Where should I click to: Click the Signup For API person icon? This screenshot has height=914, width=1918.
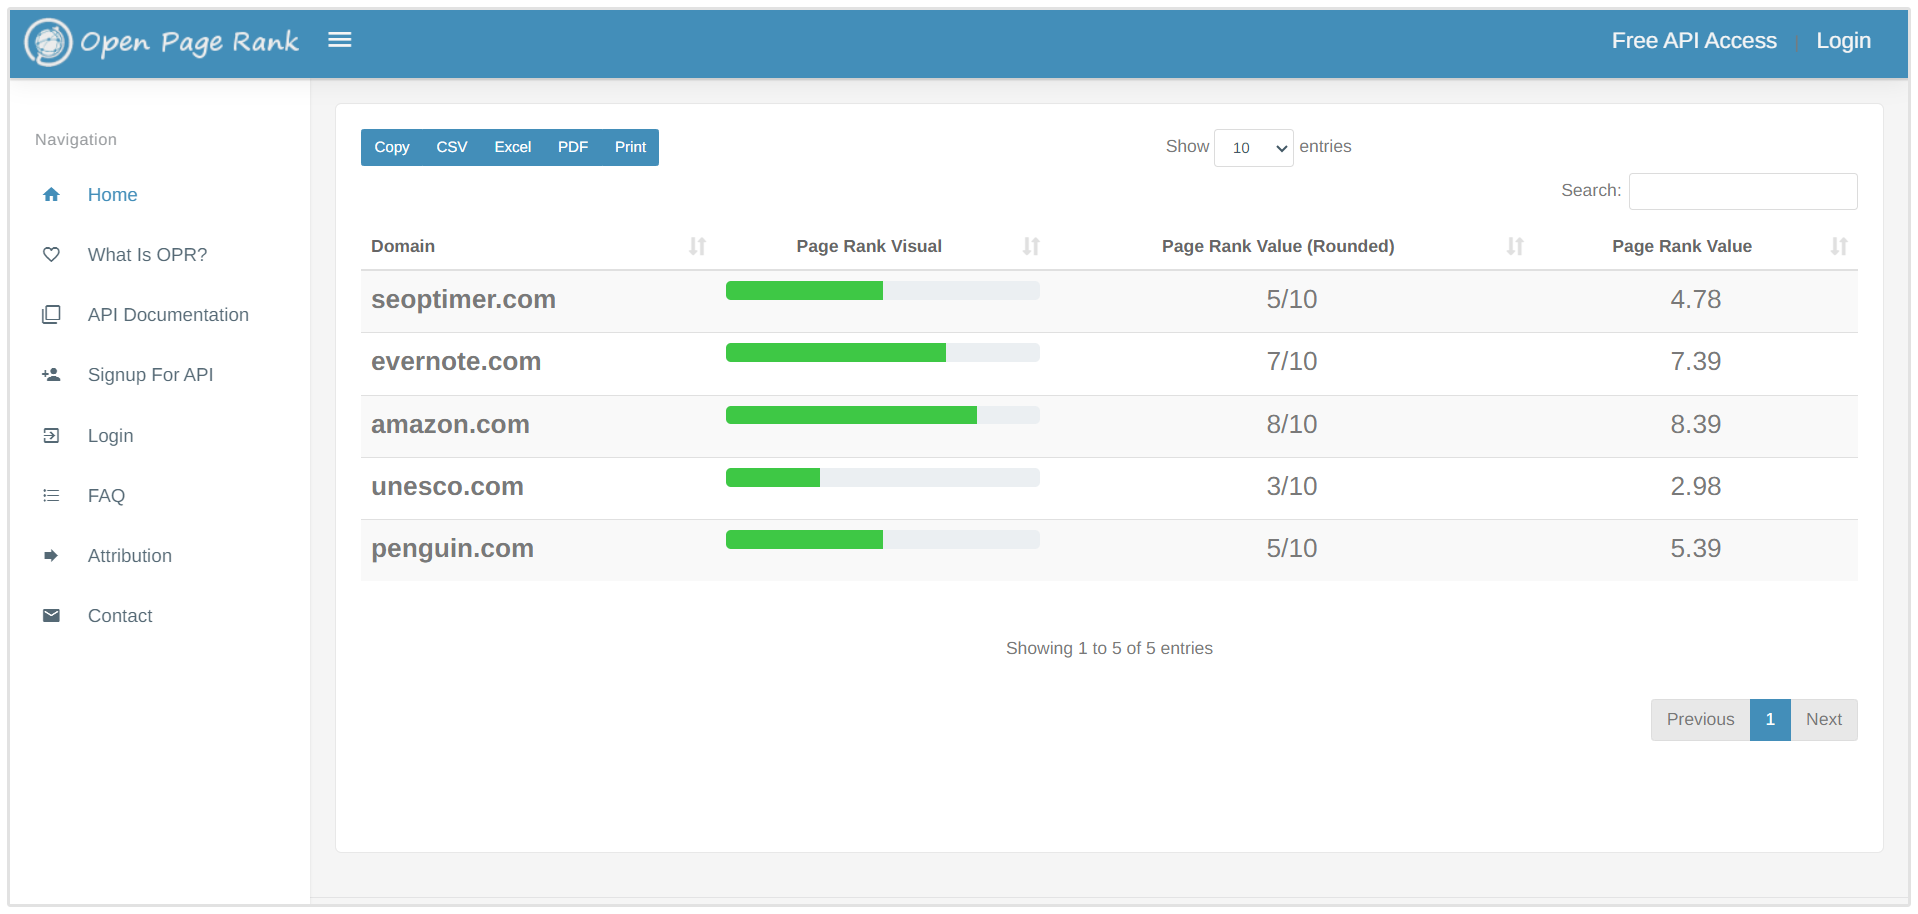point(51,375)
